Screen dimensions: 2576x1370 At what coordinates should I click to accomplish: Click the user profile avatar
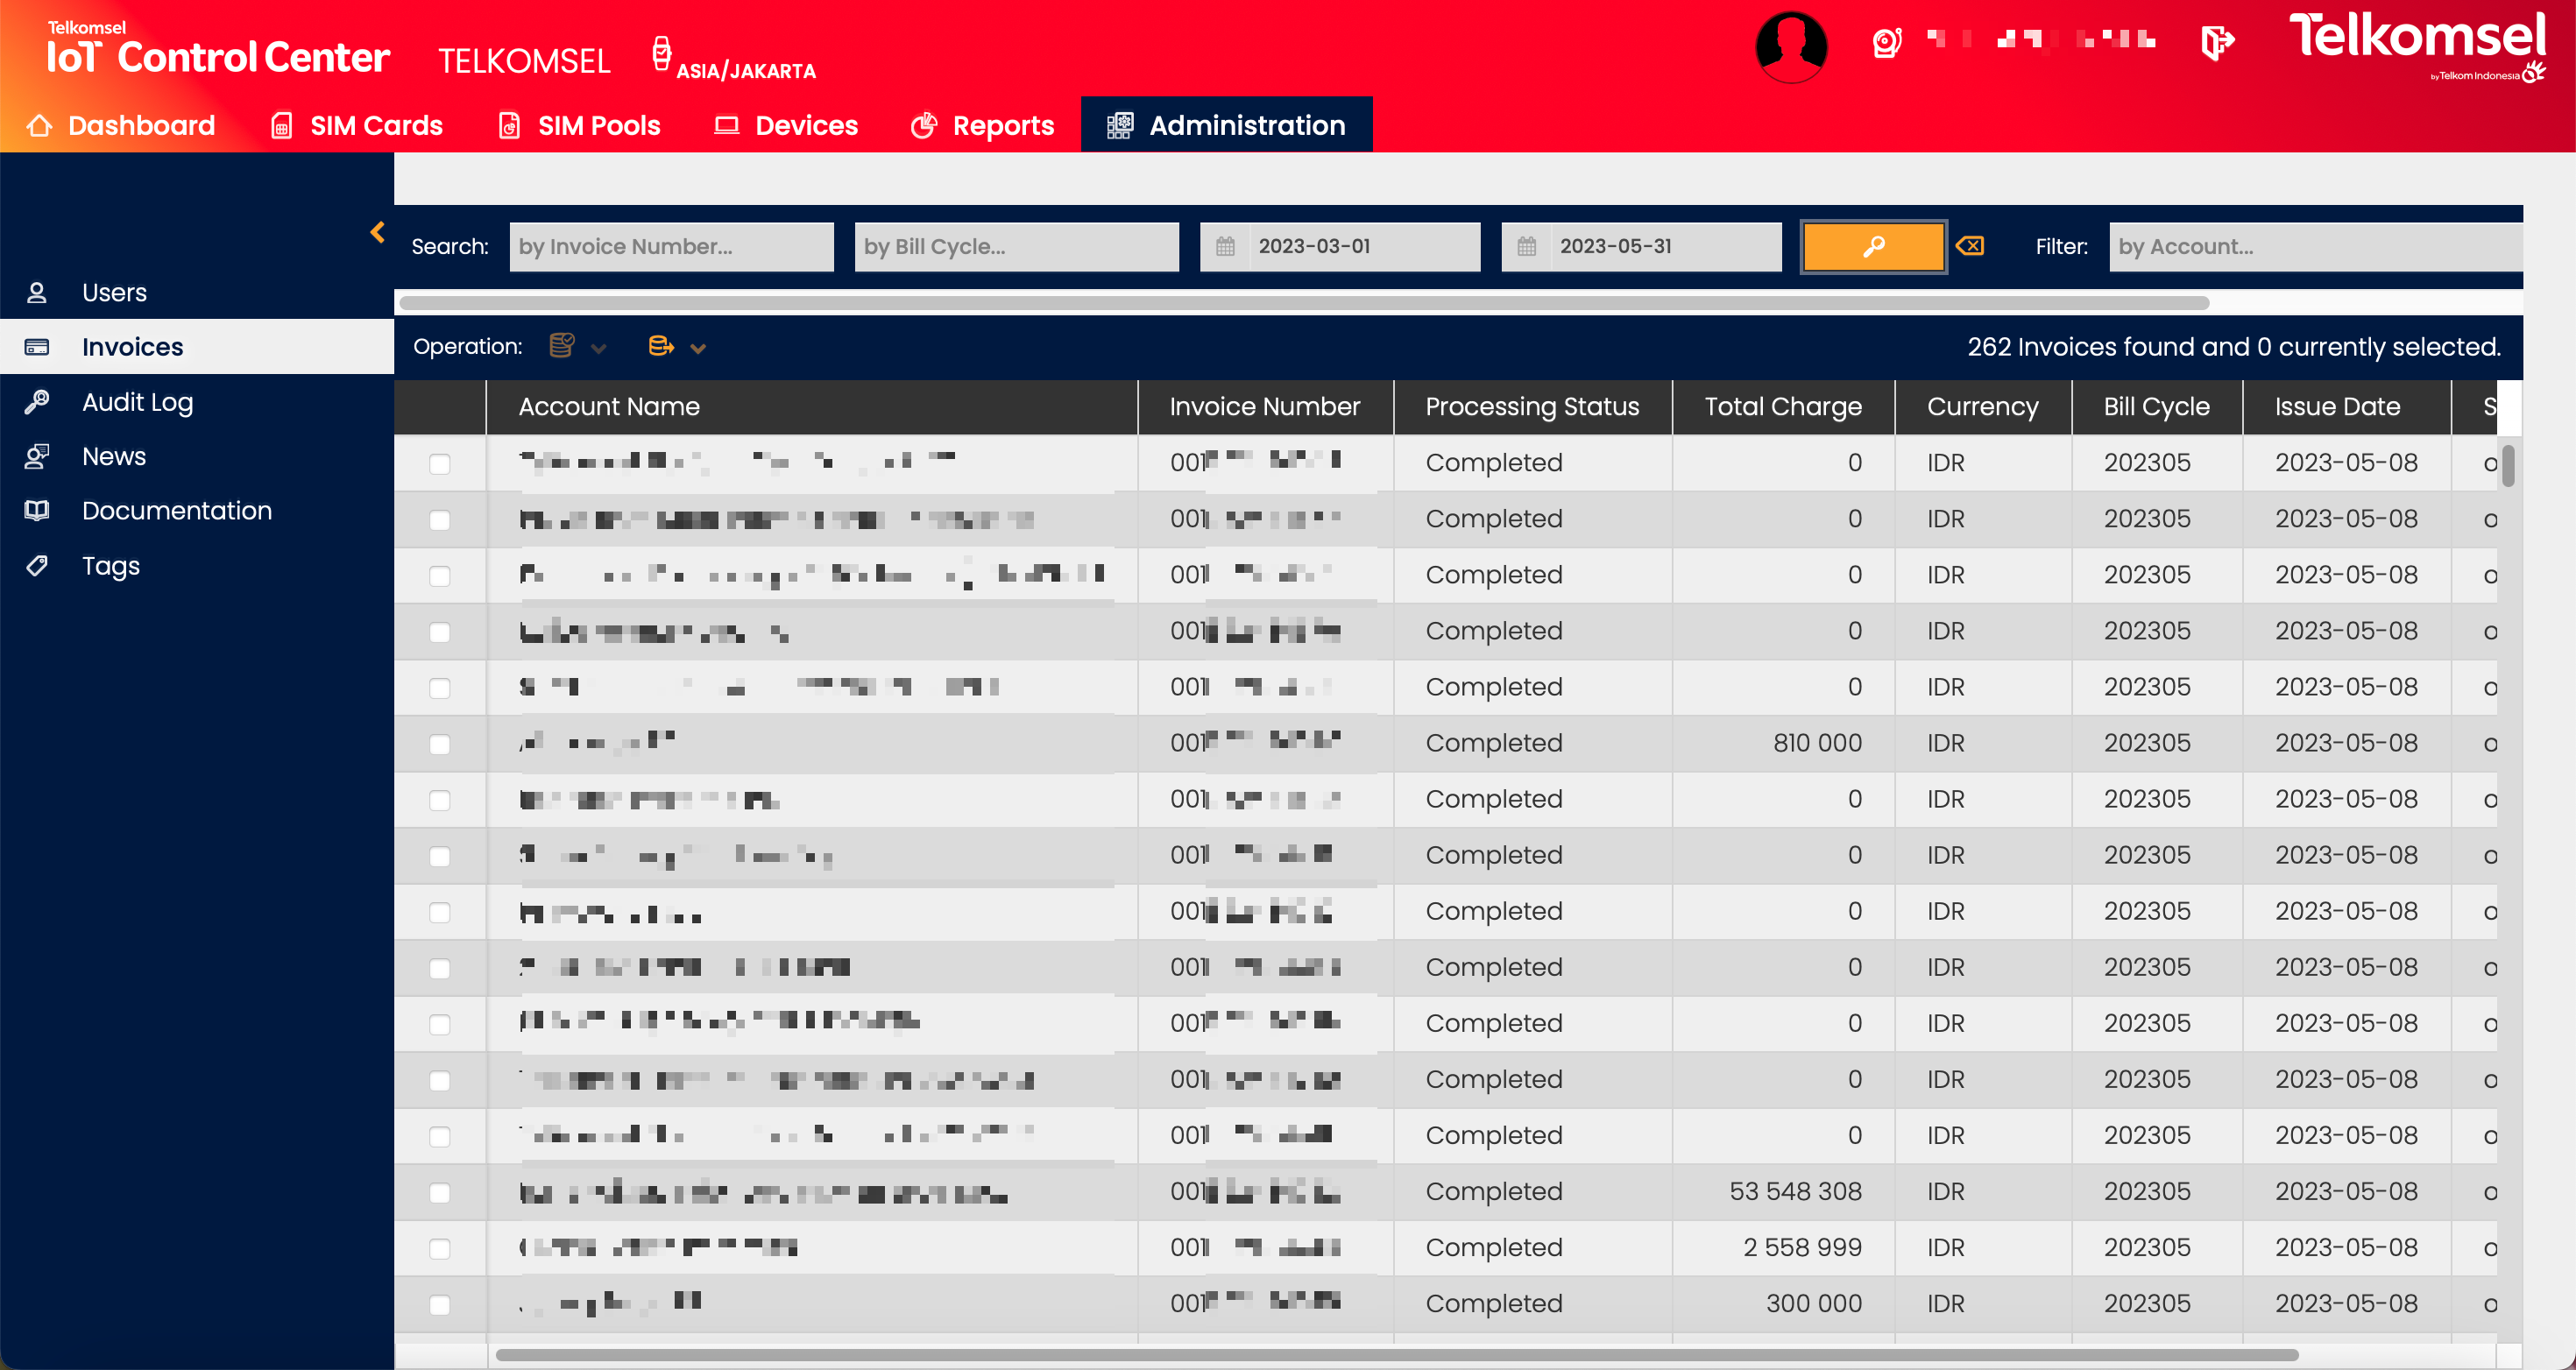coord(1790,45)
